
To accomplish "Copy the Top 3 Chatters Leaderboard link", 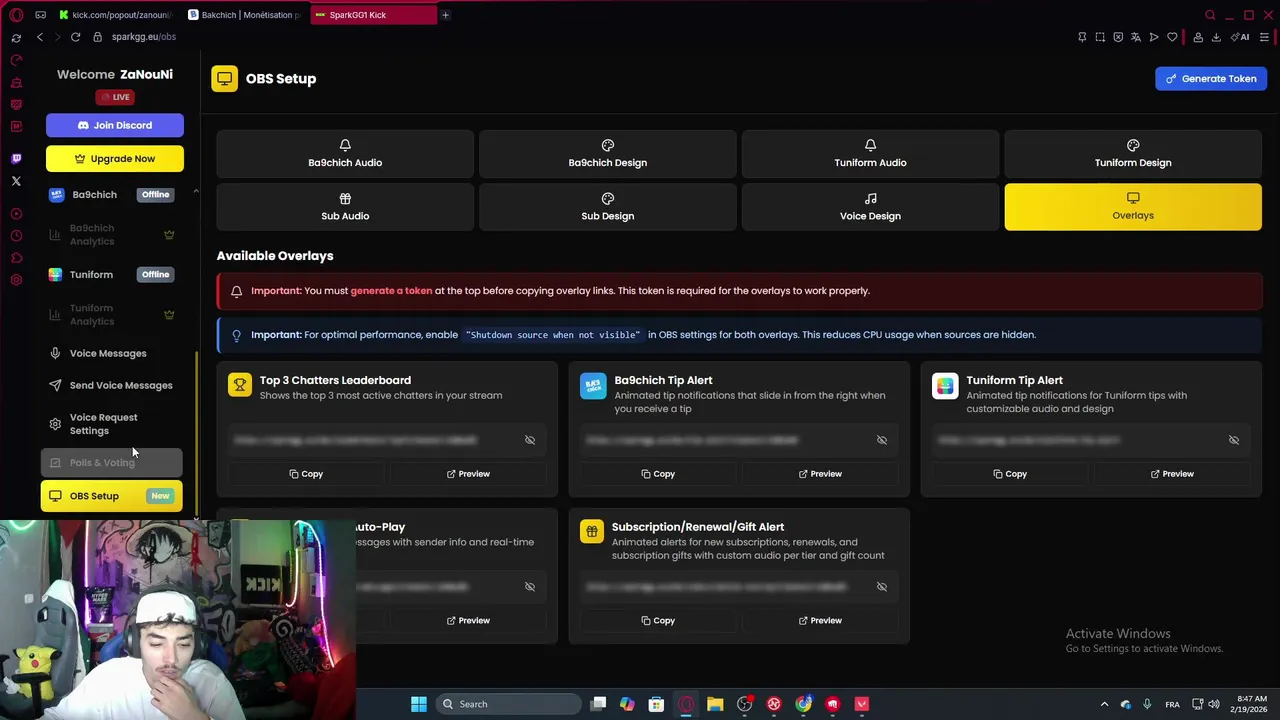I will [306, 474].
